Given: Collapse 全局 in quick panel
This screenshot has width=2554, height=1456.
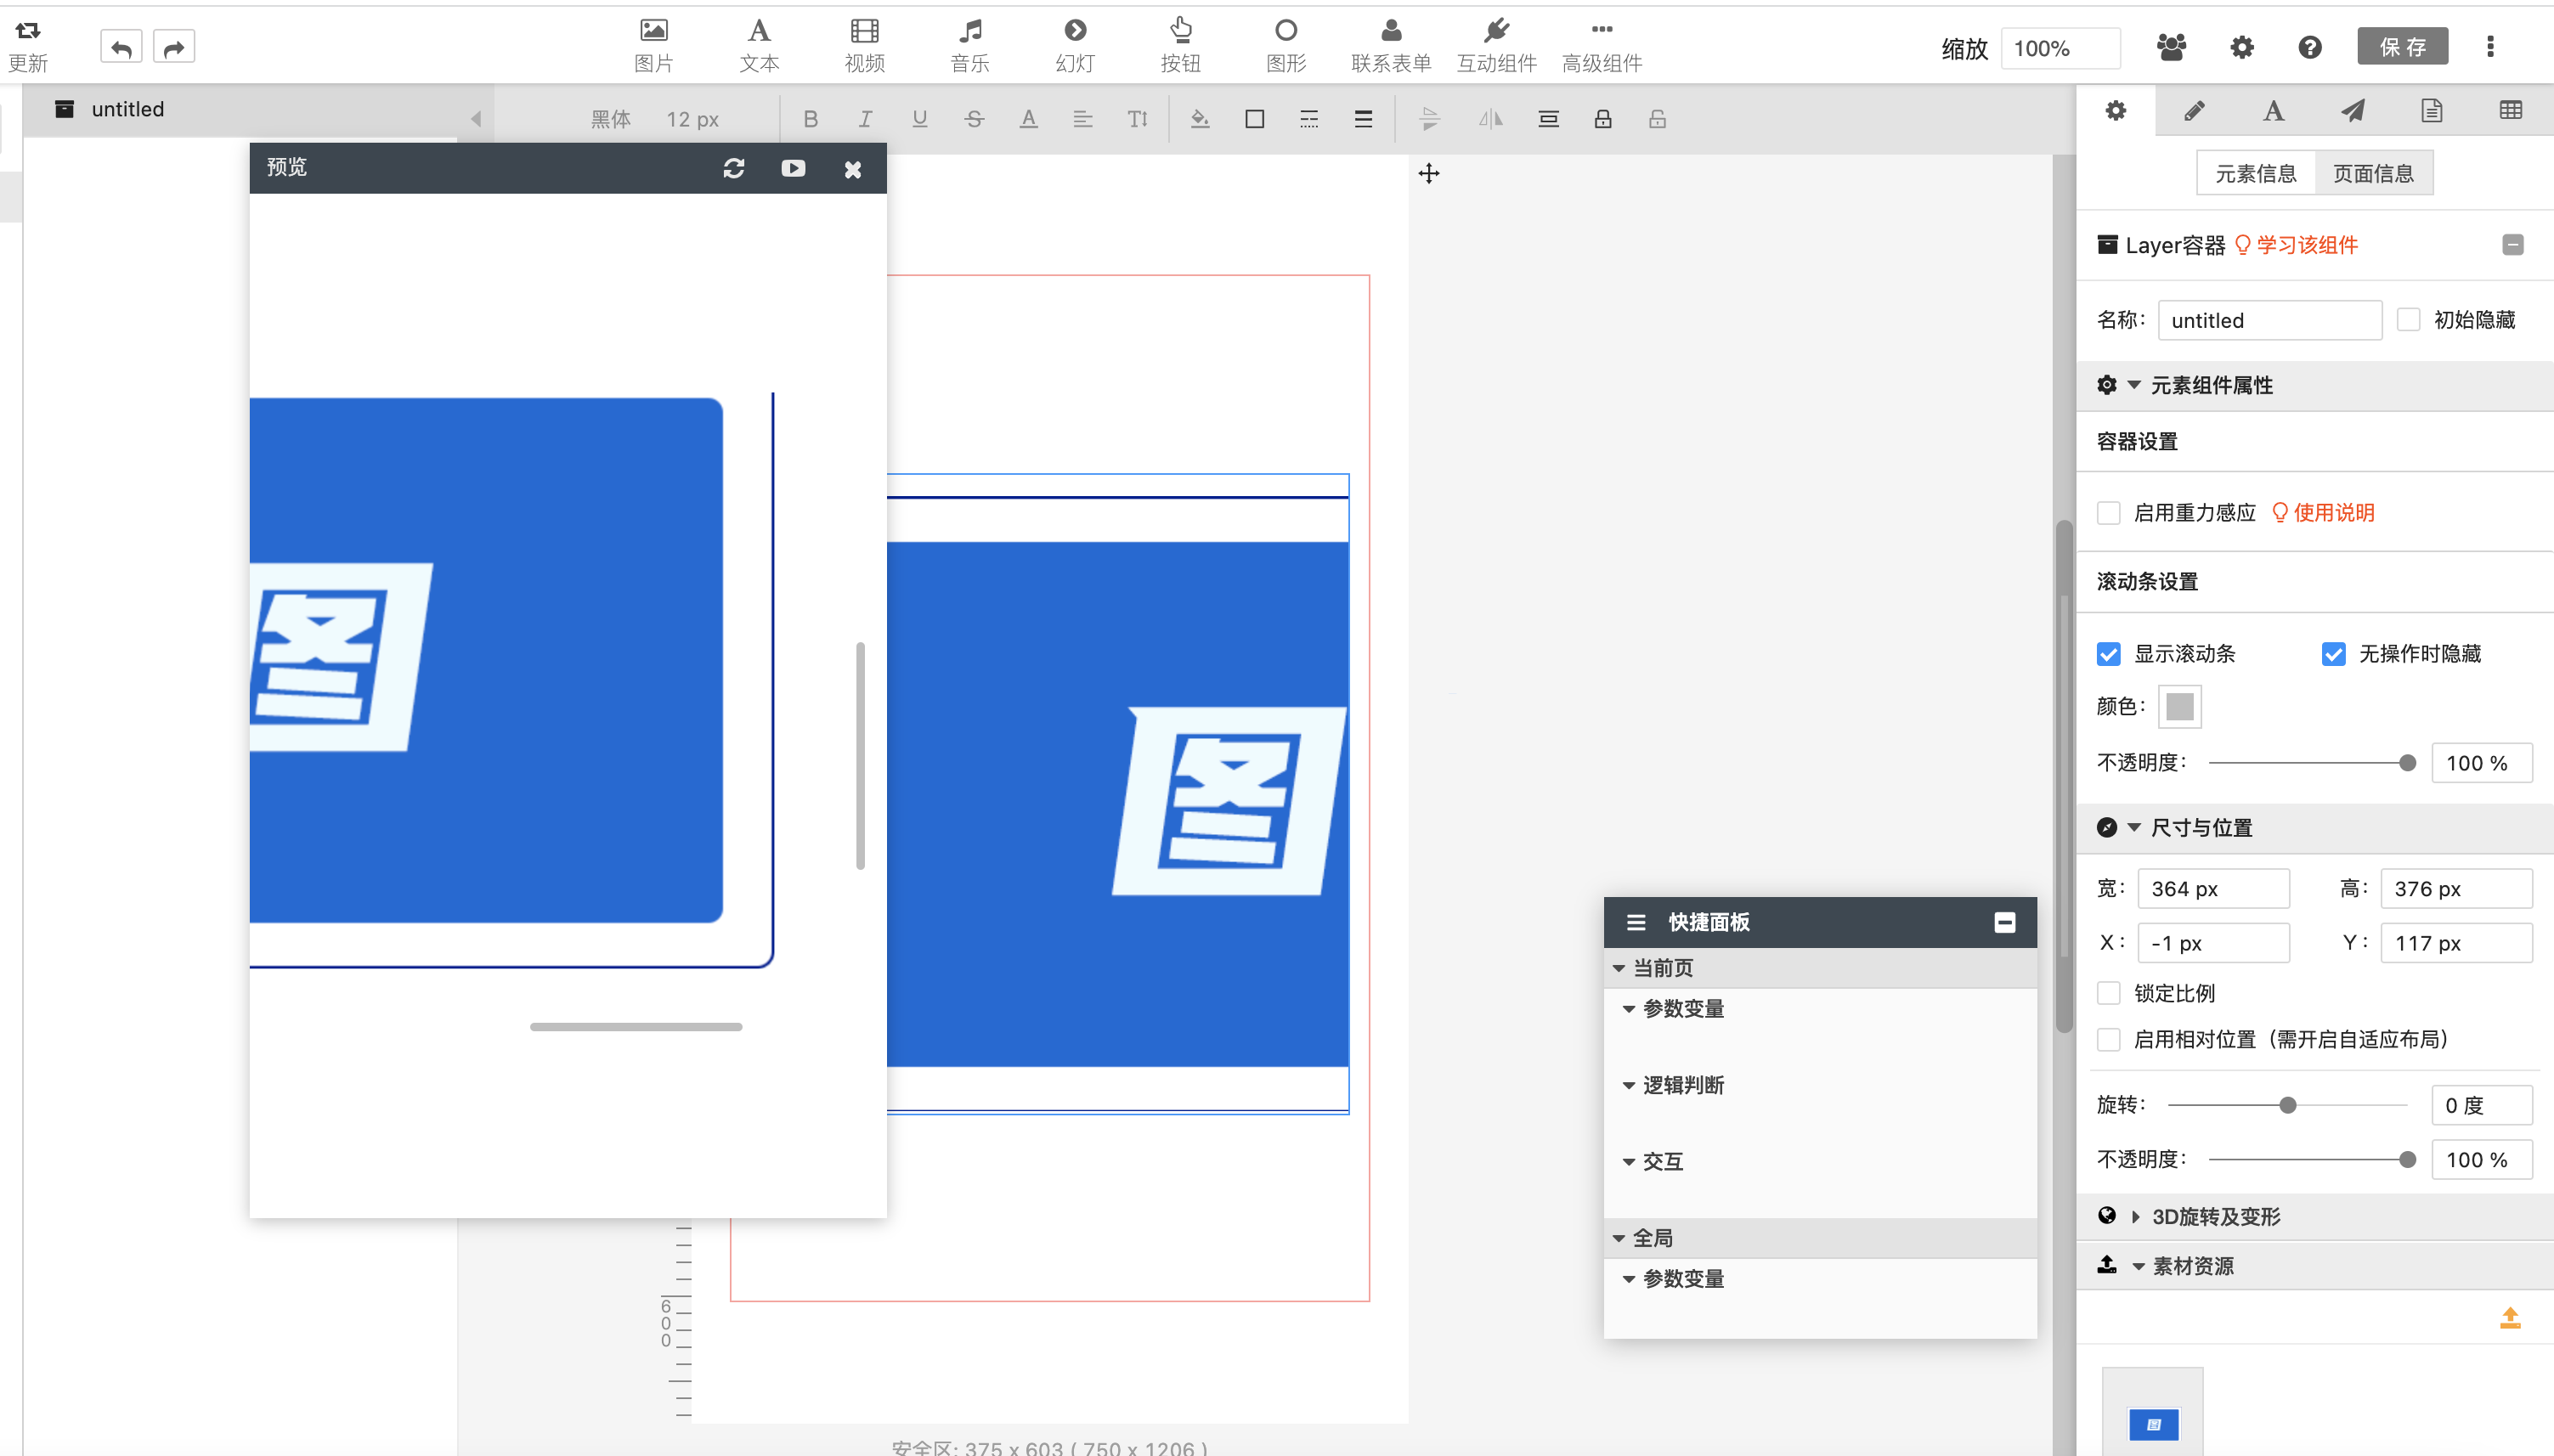Looking at the screenshot, I should [x=1619, y=1238].
